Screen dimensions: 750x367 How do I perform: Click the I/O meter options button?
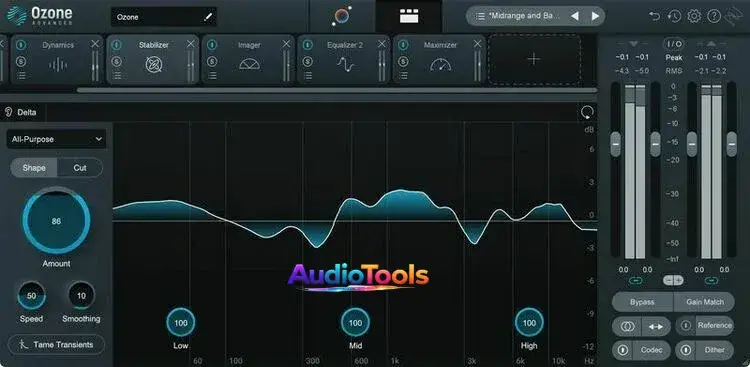(673, 44)
